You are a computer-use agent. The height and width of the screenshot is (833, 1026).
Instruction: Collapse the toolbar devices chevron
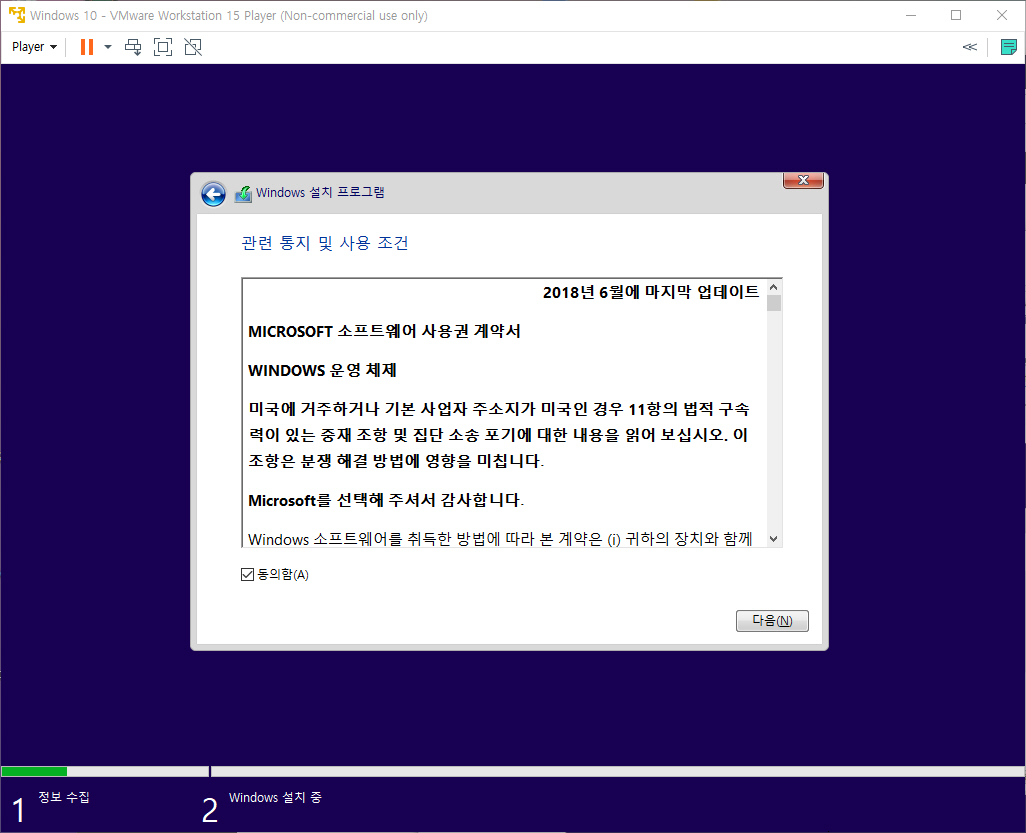tap(970, 47)
